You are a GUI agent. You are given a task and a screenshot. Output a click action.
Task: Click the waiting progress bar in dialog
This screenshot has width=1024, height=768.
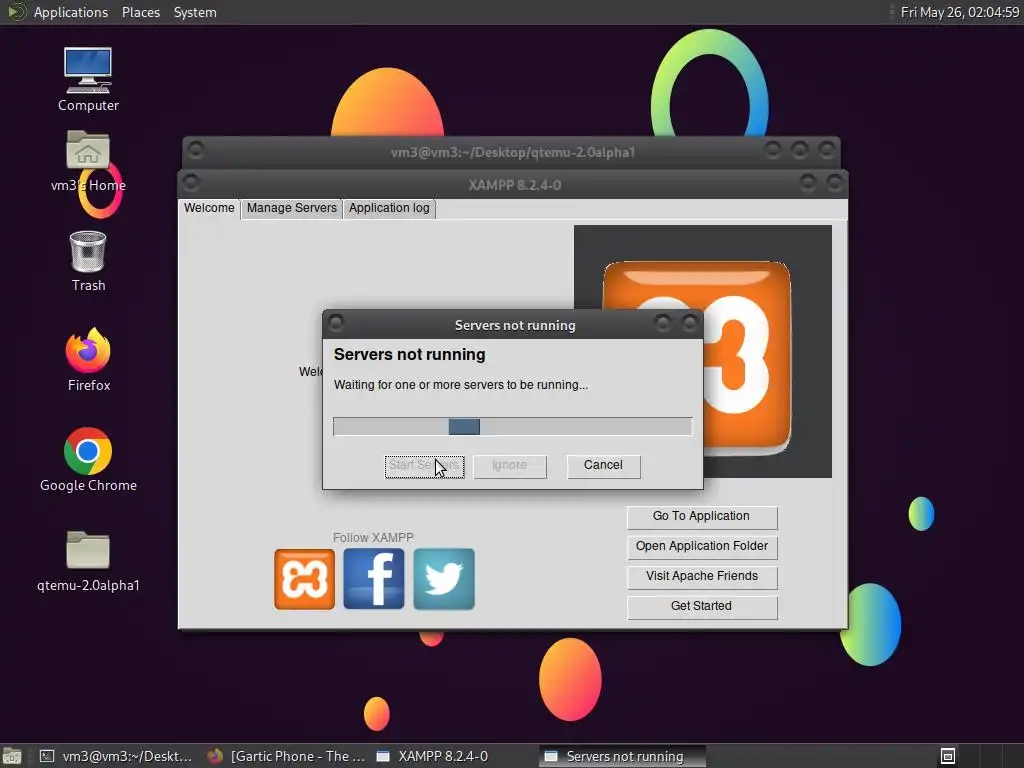point(513,426)
